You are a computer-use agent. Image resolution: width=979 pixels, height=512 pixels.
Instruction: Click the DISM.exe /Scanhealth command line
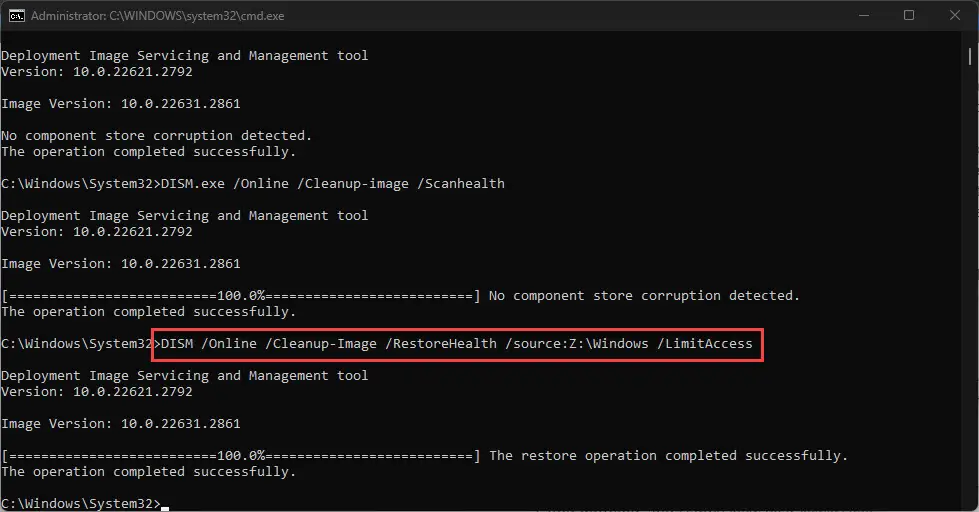[x=332, y=184]
